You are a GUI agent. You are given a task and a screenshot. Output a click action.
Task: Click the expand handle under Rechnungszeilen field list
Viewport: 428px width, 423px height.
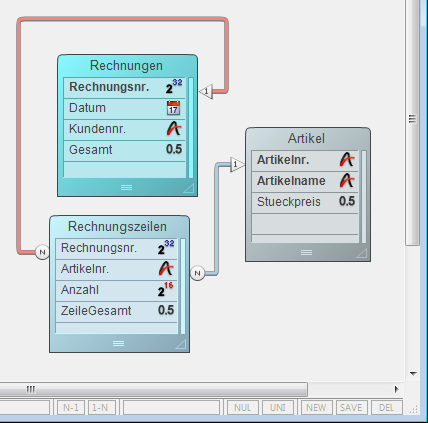click(x=118, y=343)
